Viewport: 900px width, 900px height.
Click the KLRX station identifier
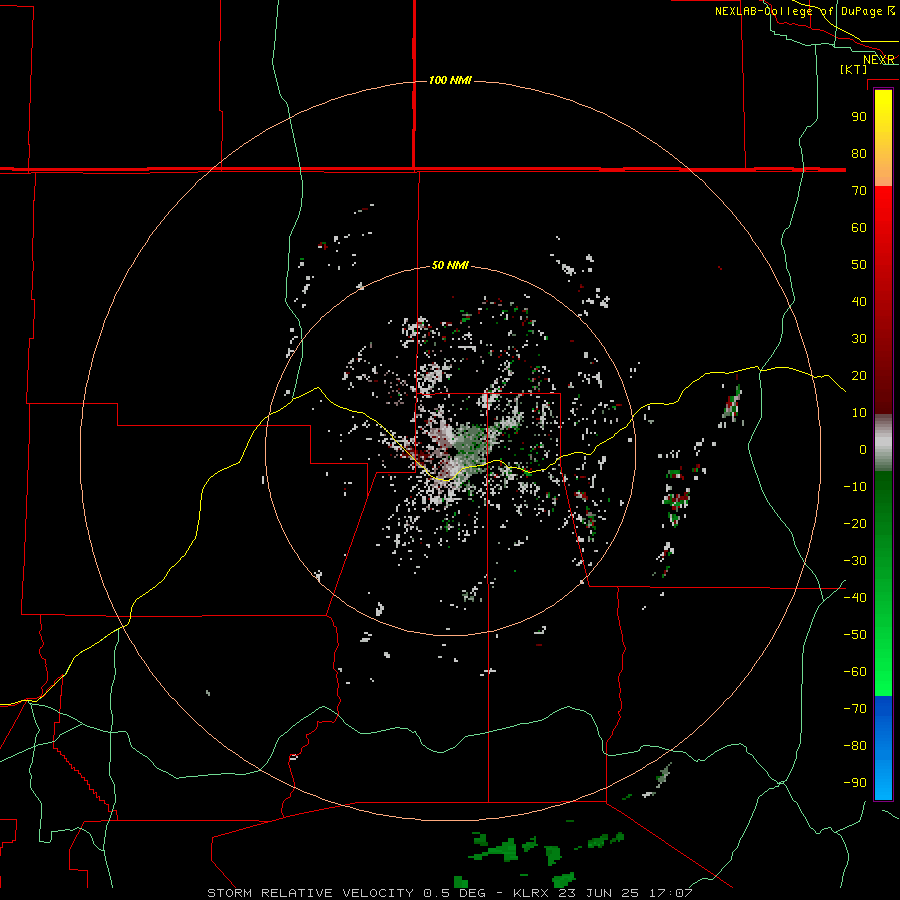[531, 893]
